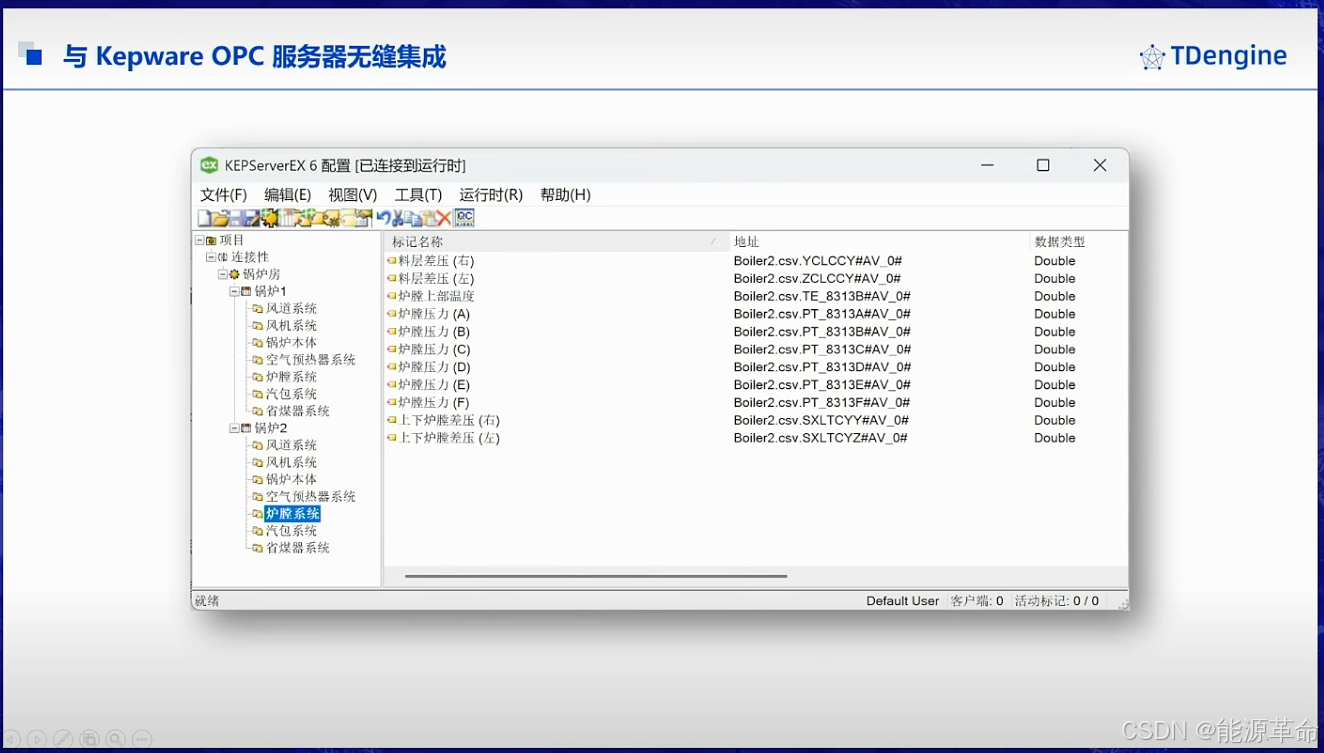
Task: Select 空气预热器系统 under 锅炉2
Action: [311, 496]
